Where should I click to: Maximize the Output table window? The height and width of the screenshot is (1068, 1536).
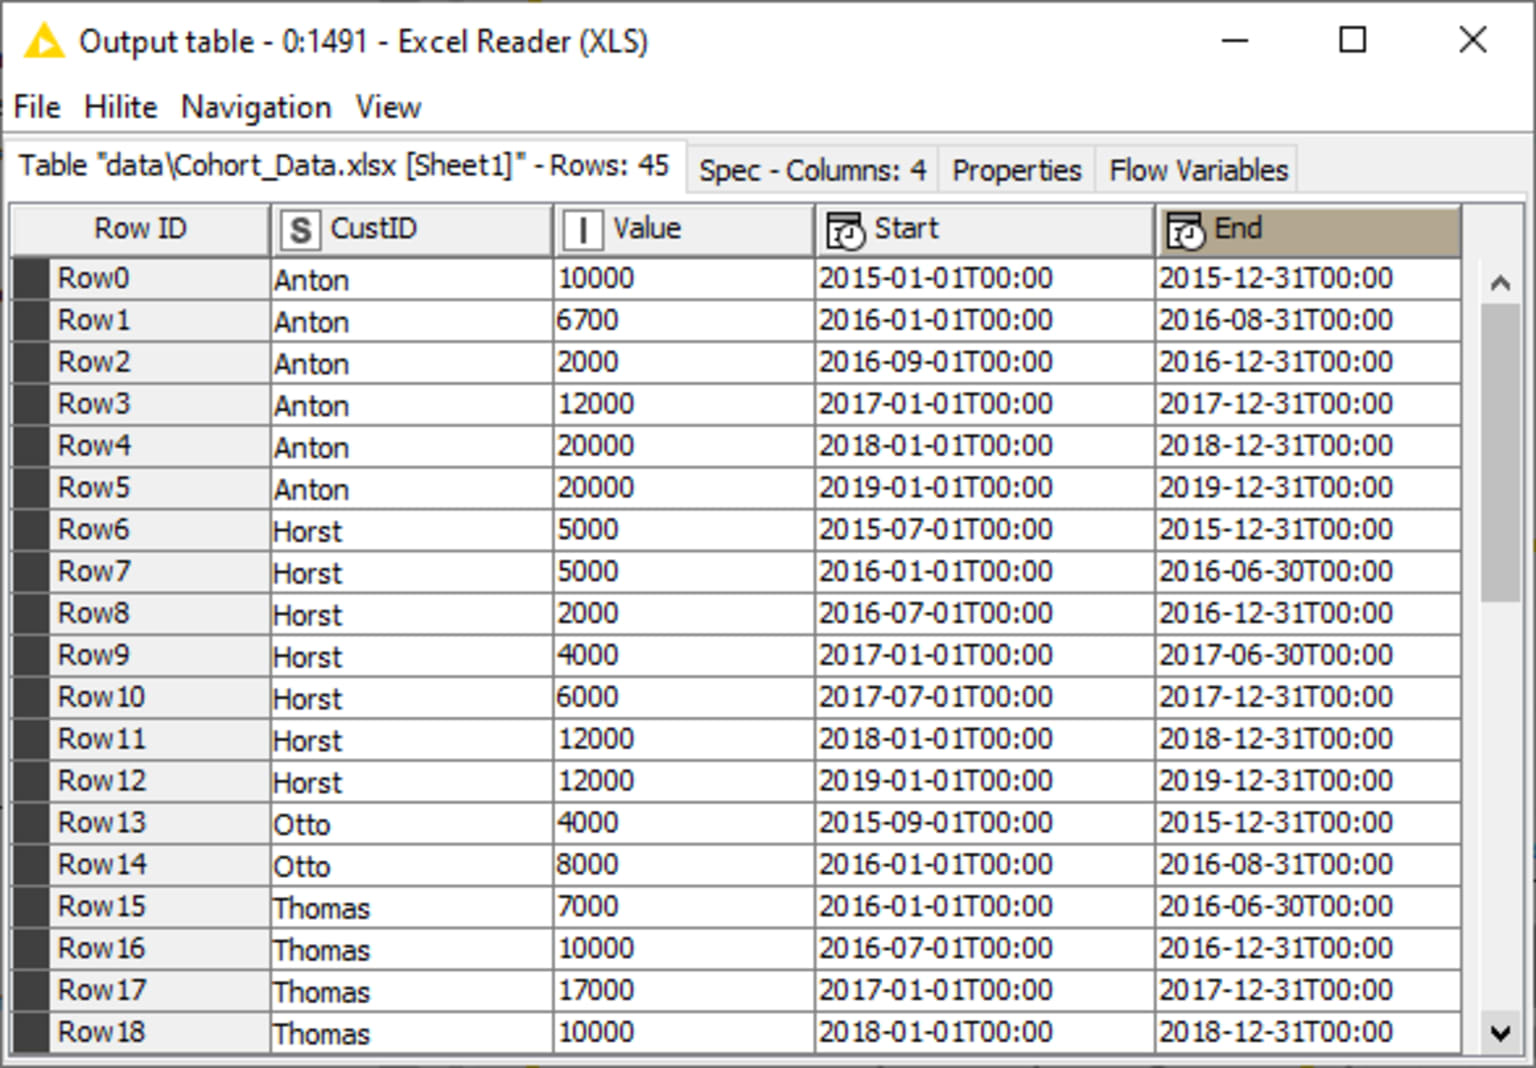pos(1352,40)
